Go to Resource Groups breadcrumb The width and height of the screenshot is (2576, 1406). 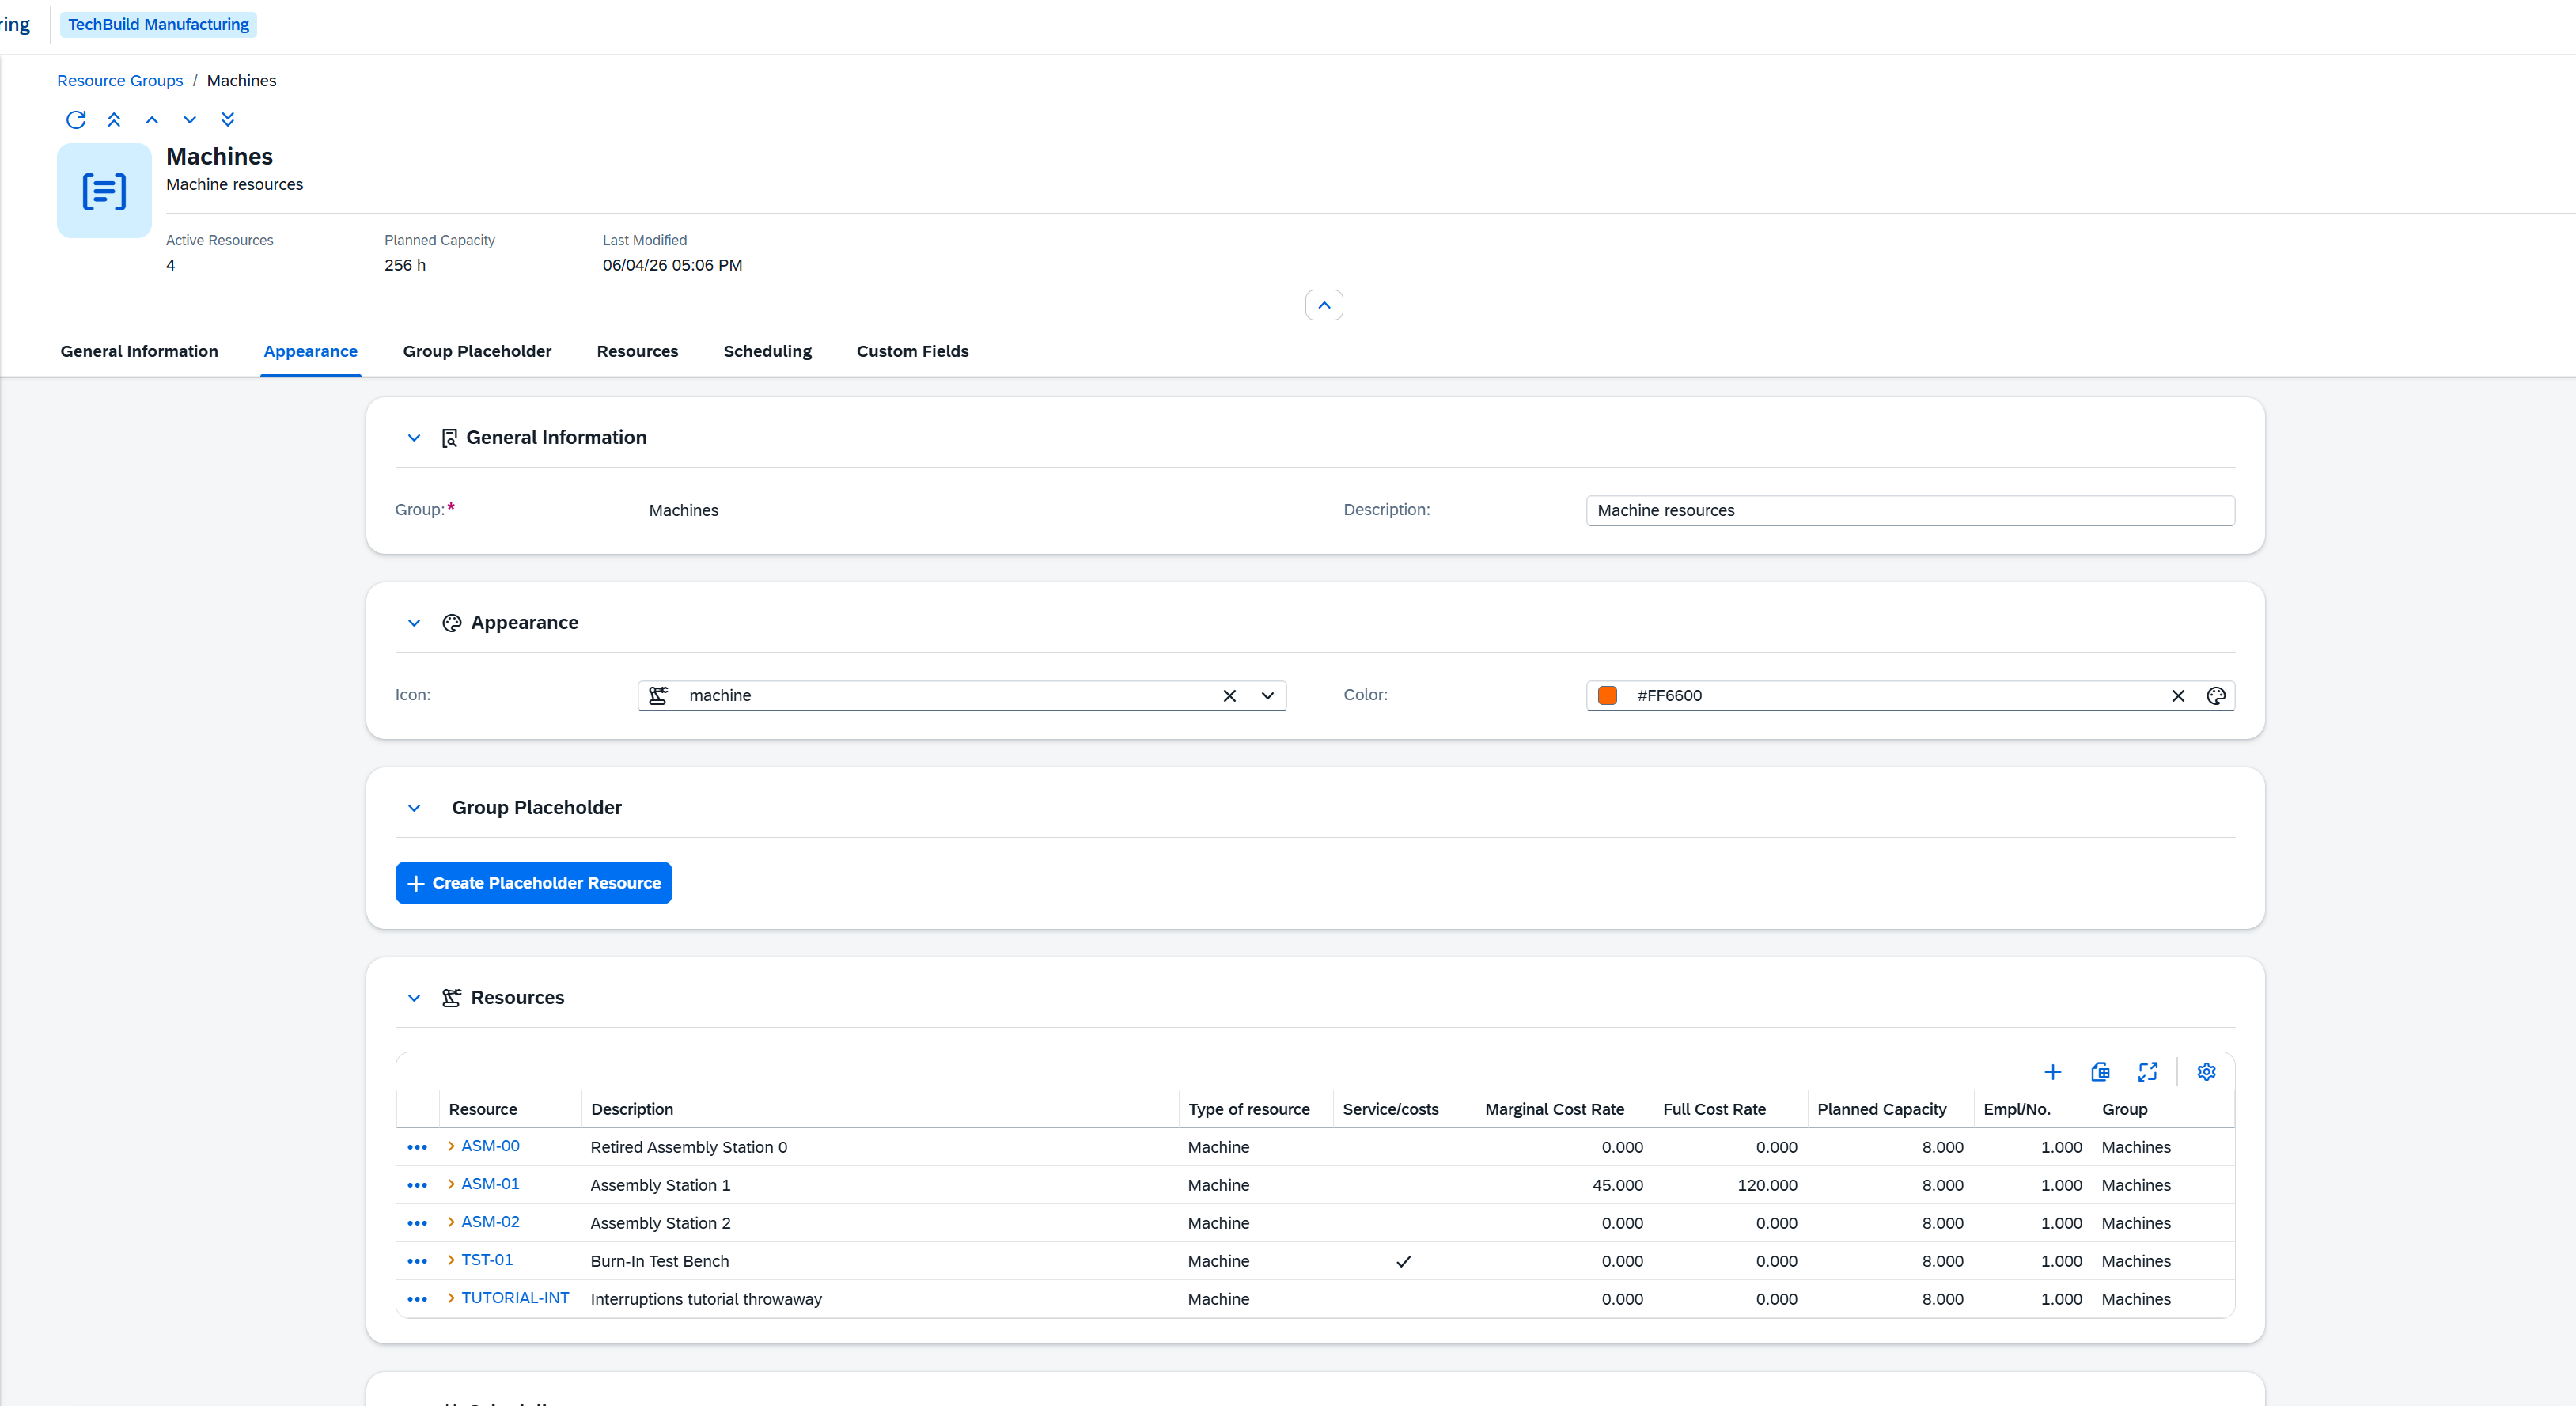[x=120, y=81]
